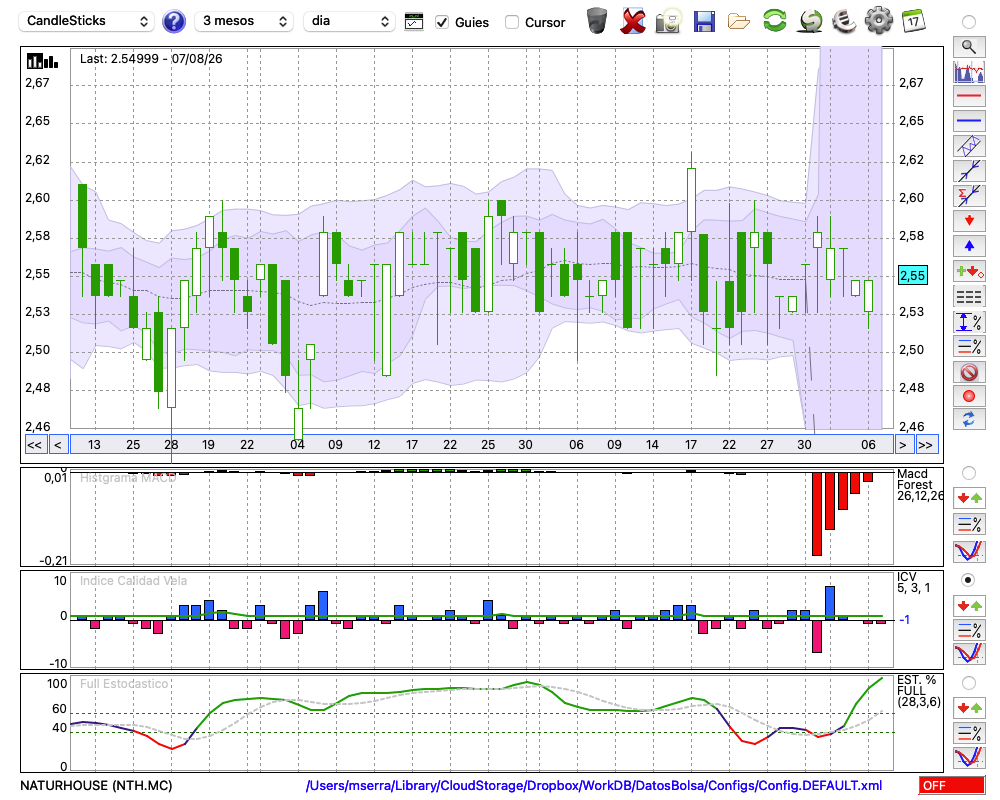The height and width of the screenshot is (800, 1000).
Task: Click the green refresh arrows icon
Action: [x=774, y=21]
